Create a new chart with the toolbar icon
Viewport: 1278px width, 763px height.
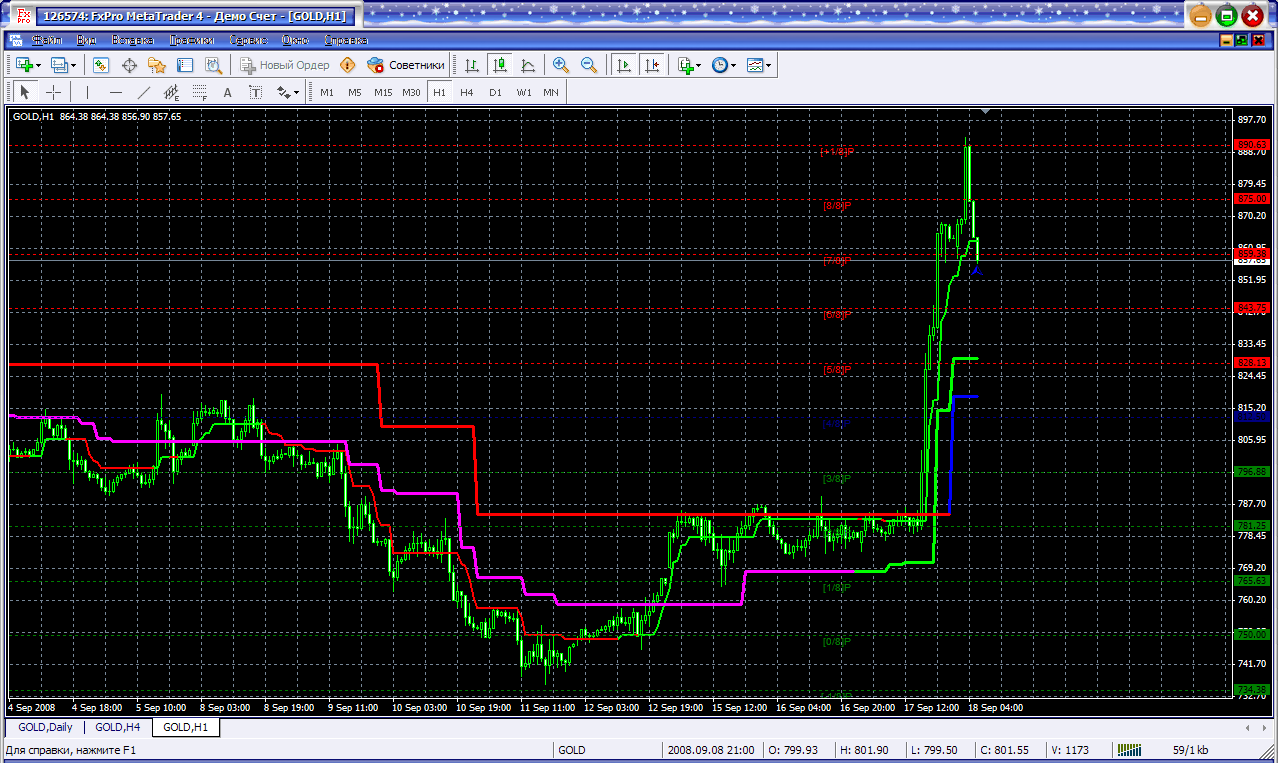coord(23,65)
